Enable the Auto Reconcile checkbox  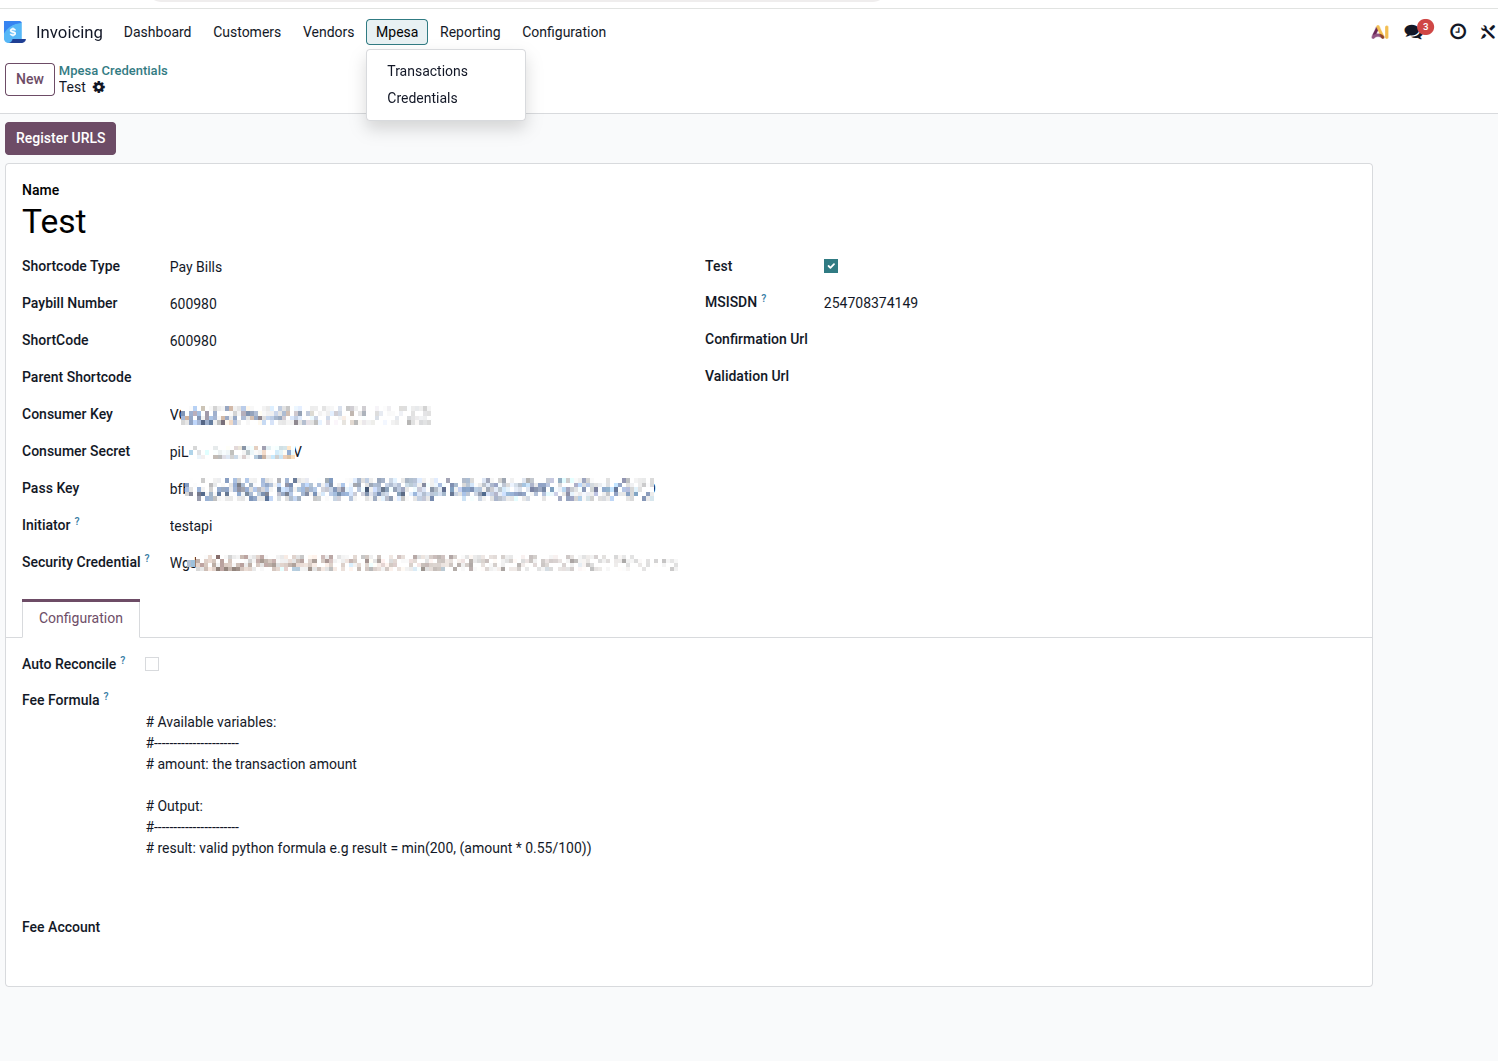(152, 664)
